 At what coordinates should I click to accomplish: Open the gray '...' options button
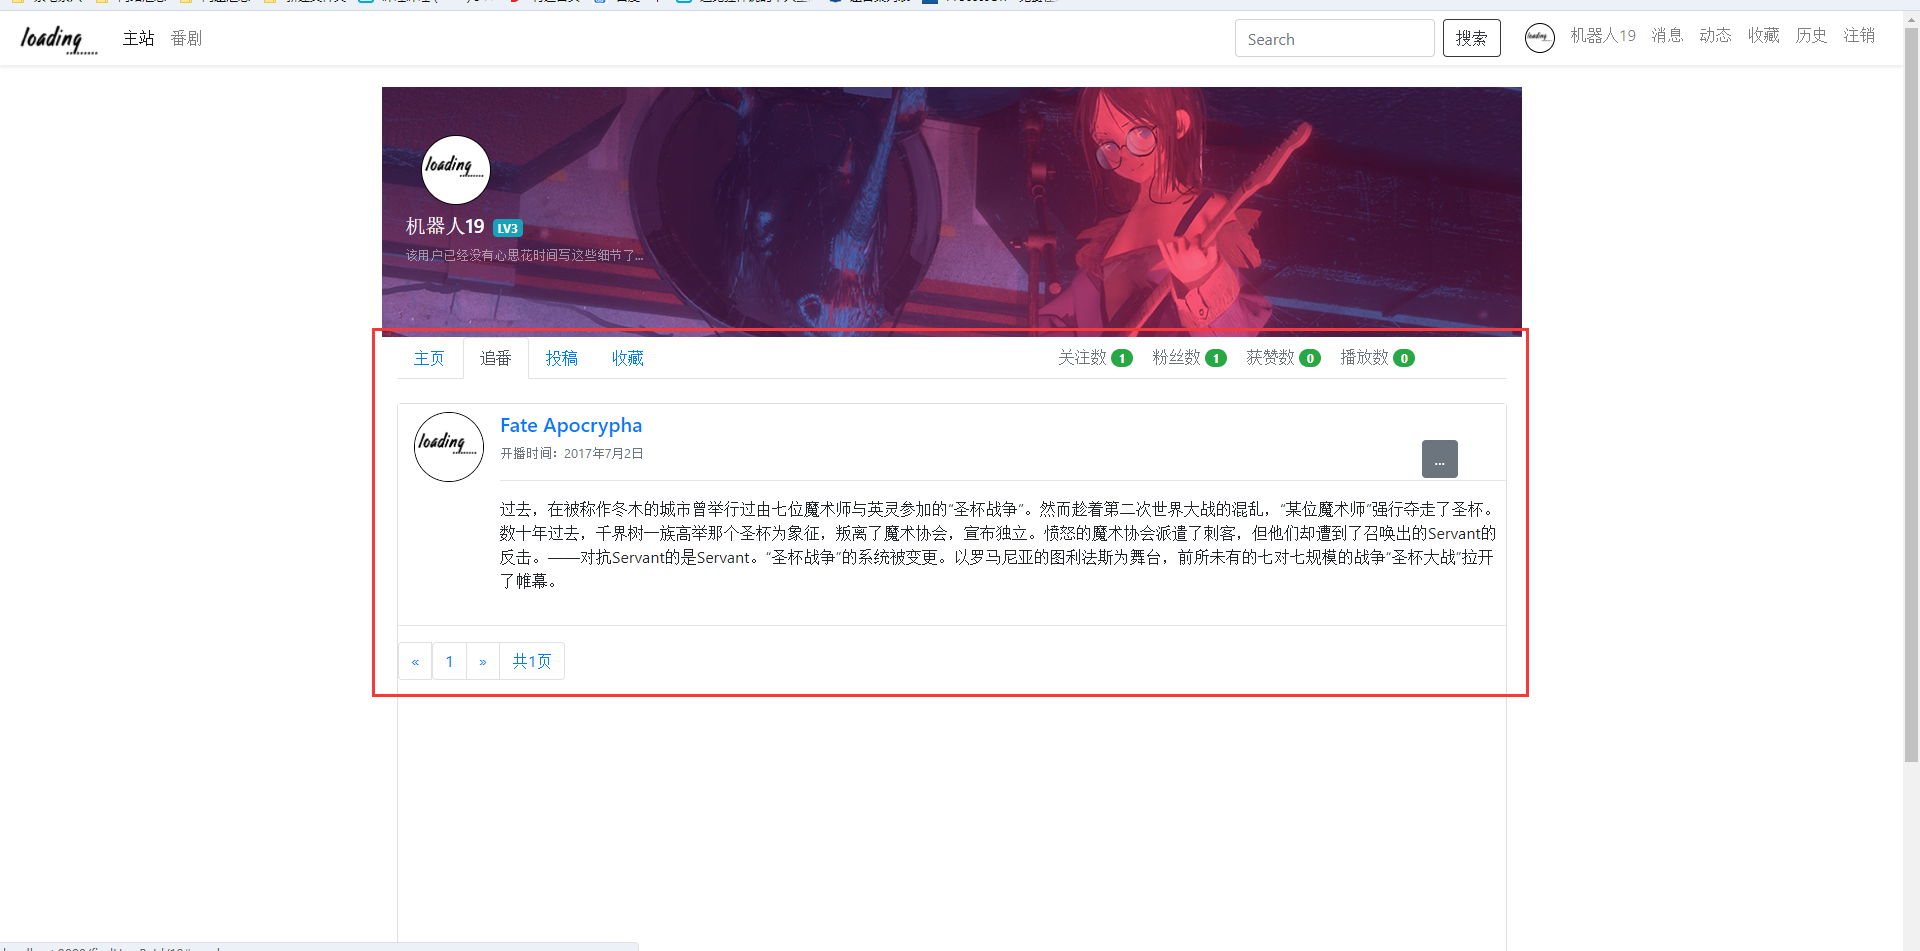pyautogui.click(x=1440, y=459)
